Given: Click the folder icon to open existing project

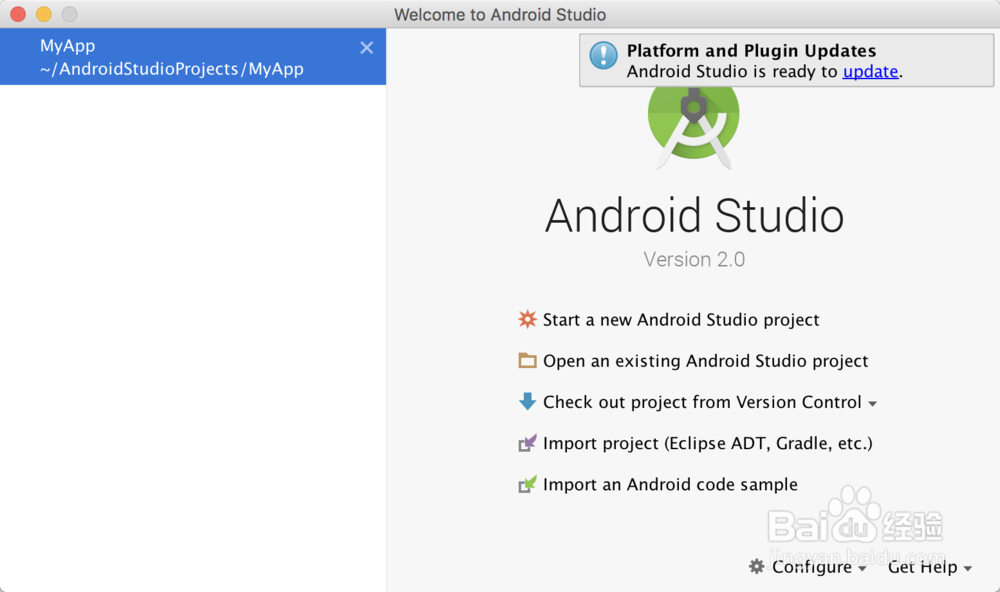Looking at the screenshot, I should (527, 360).
